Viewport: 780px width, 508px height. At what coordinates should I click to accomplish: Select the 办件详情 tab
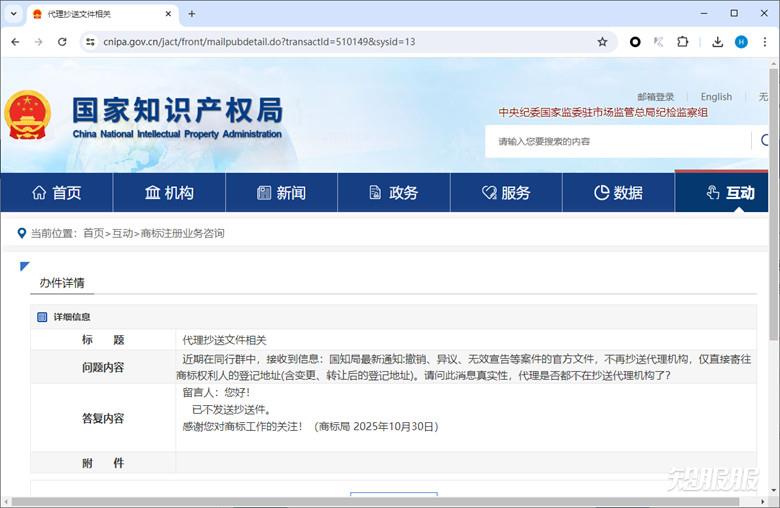point(62,283)
